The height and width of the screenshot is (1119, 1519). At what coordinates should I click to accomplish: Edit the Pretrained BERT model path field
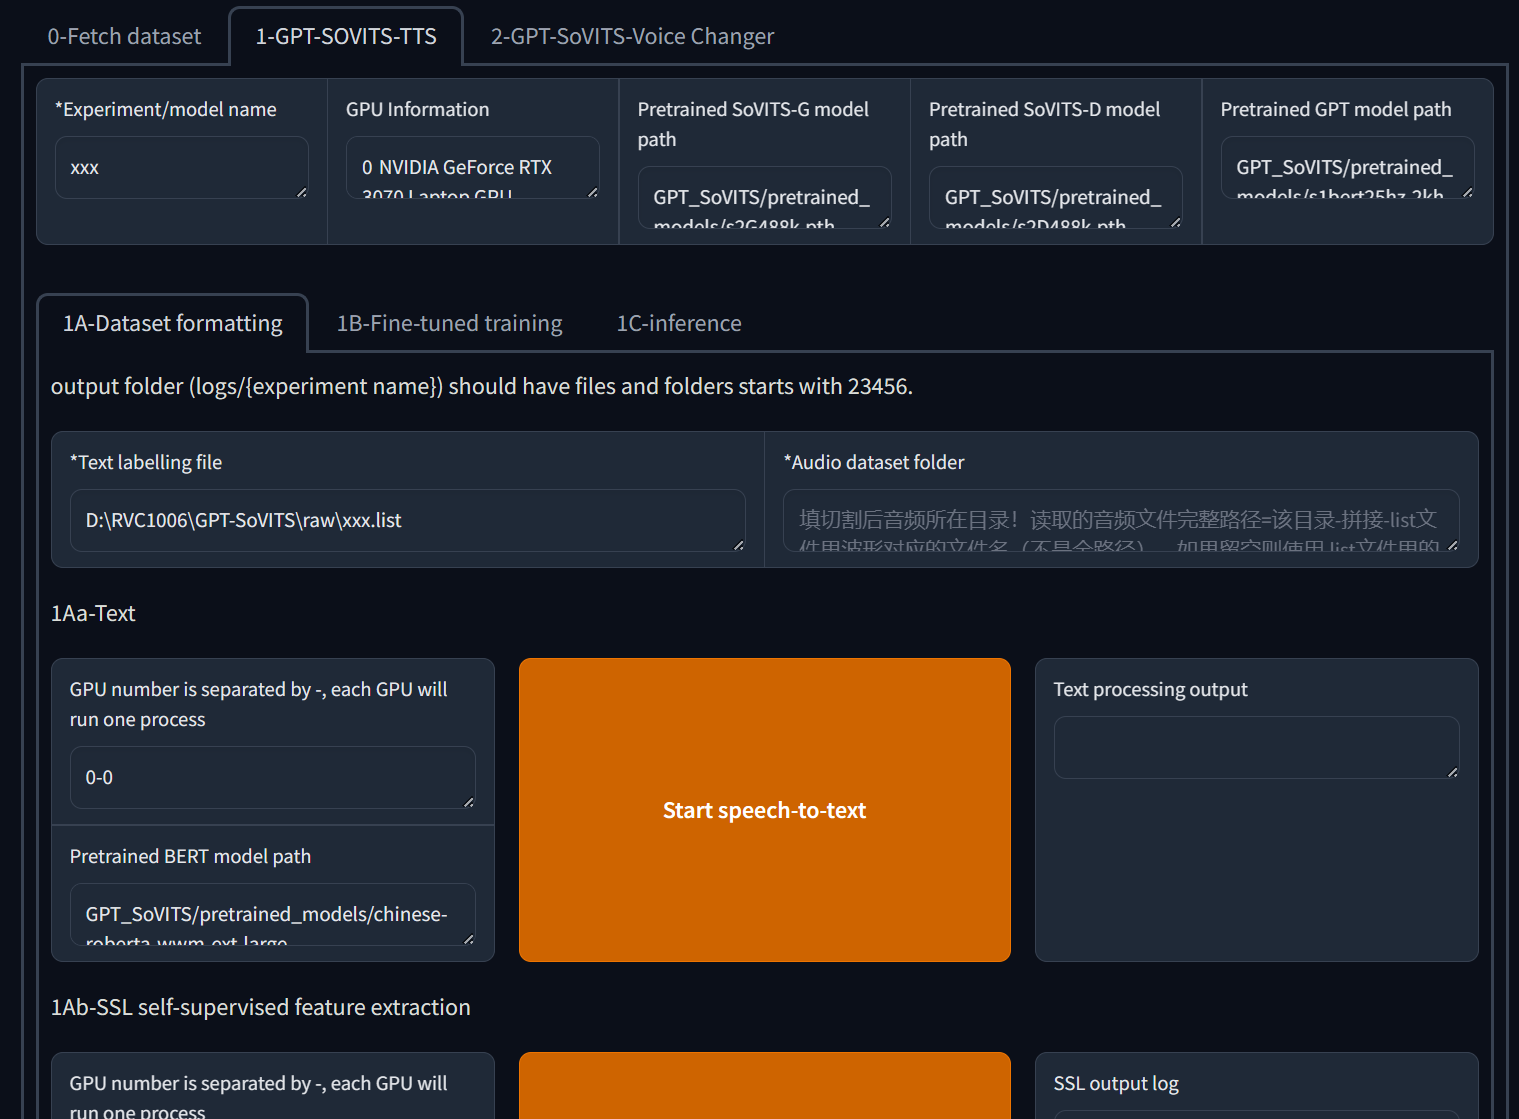click(x=271, y=915)
